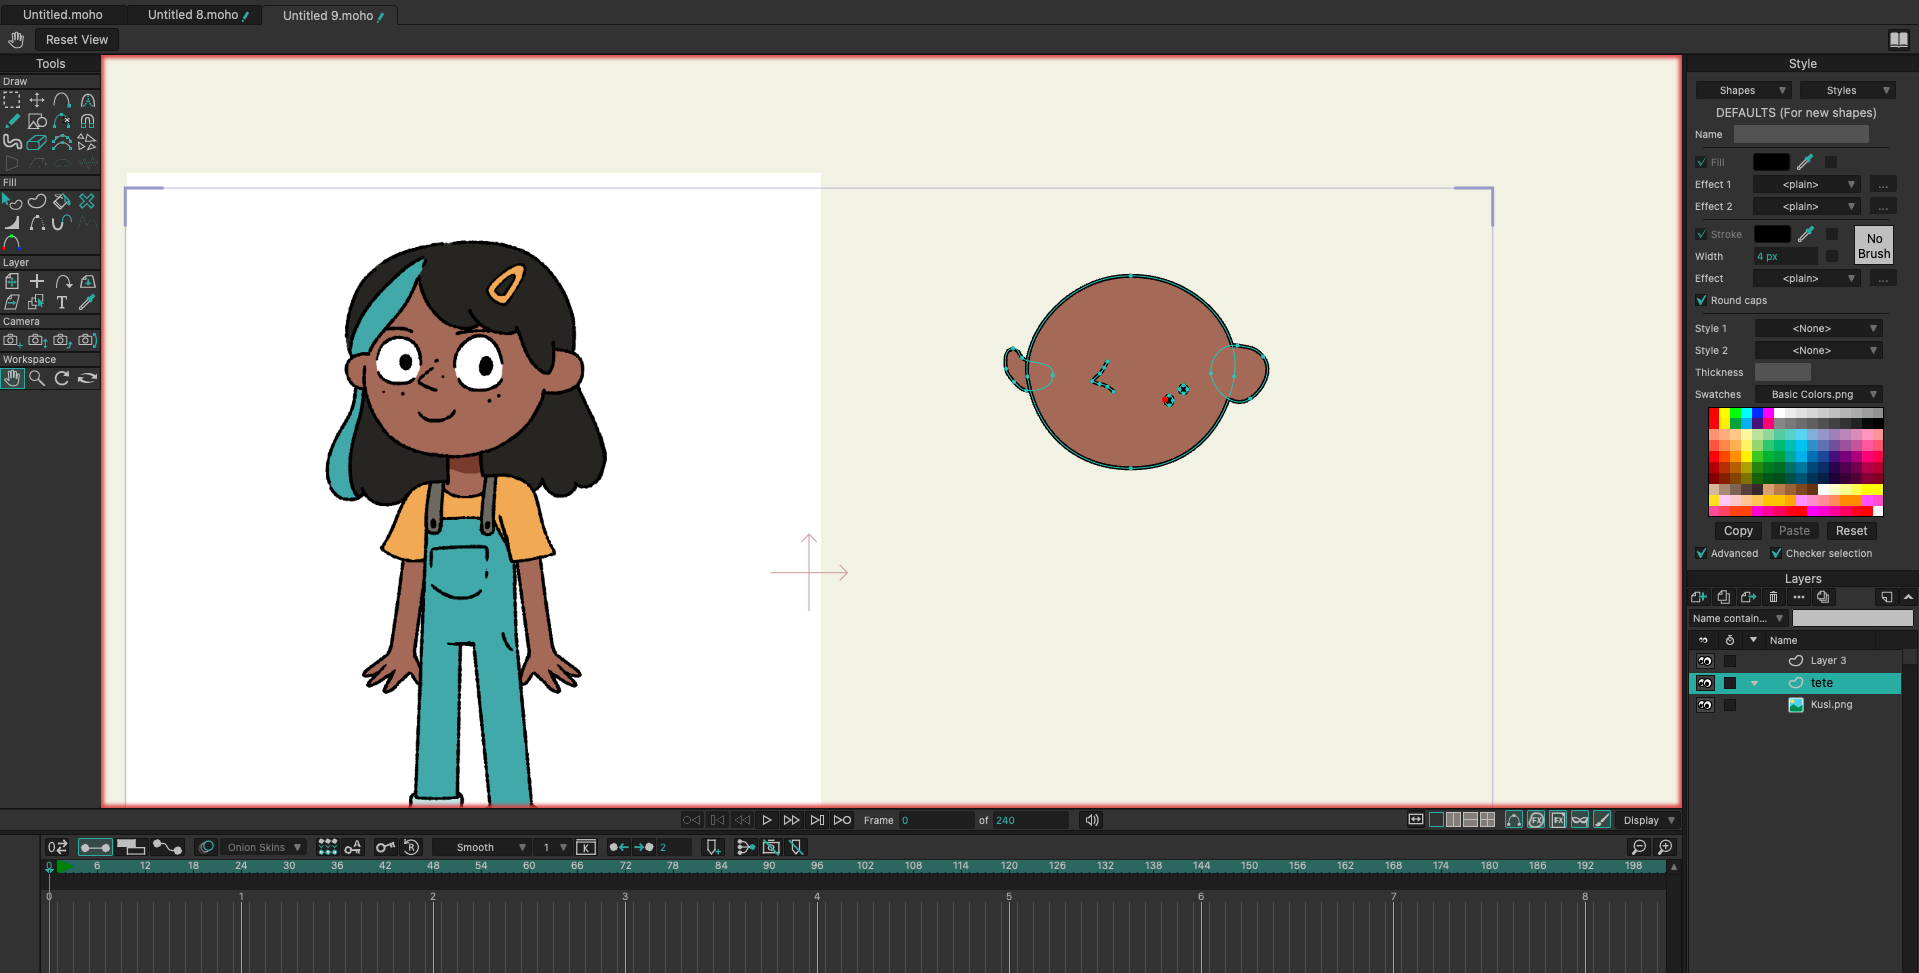1919x973 pixels.
Task: Toggle the Fill checkbox
Action: [x=1701, y=162]
